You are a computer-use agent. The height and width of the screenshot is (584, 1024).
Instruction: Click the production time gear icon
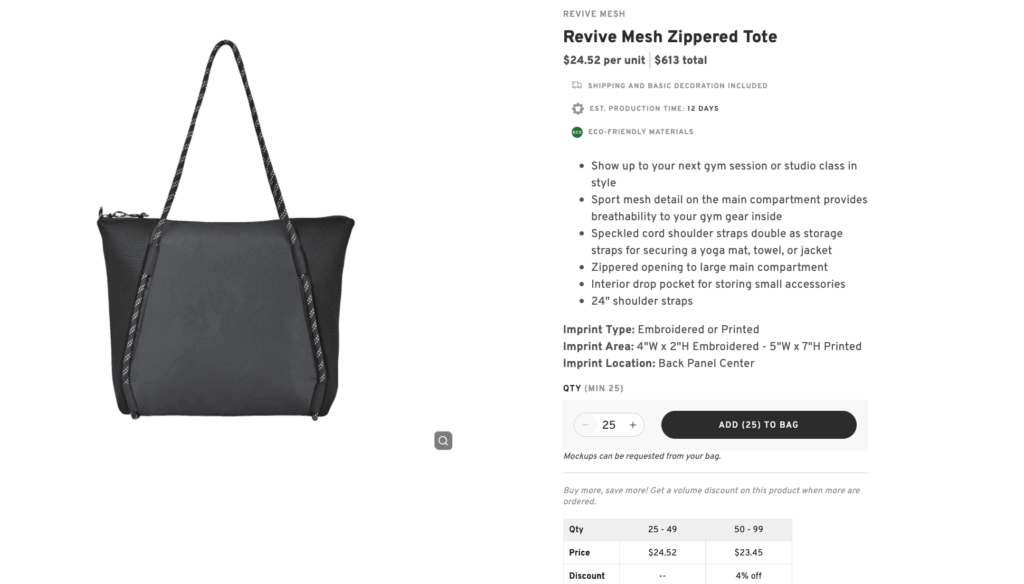[x=576, y=108]
